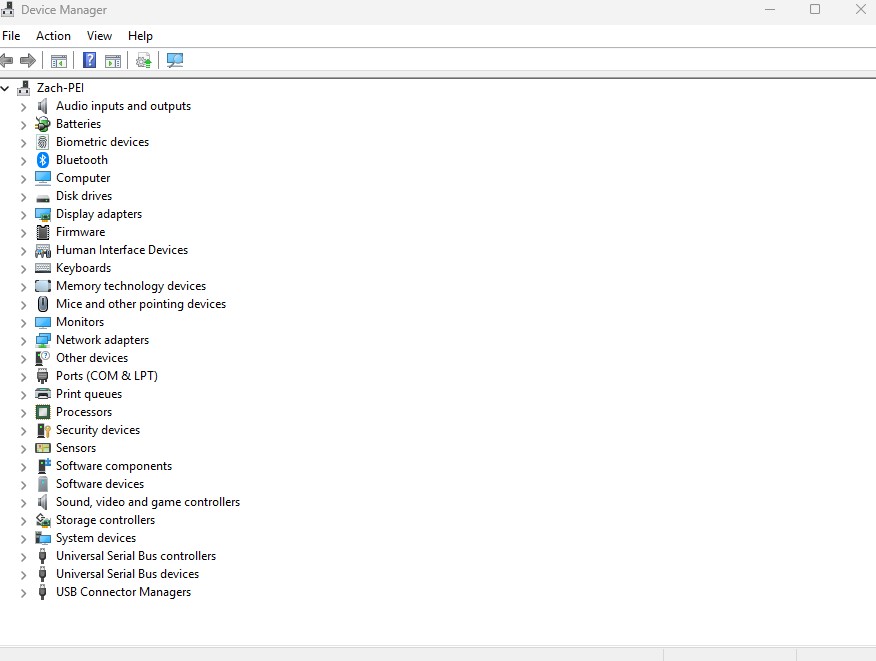Select the Print queues item
The image size is (876, 661).
pos(89,394)
